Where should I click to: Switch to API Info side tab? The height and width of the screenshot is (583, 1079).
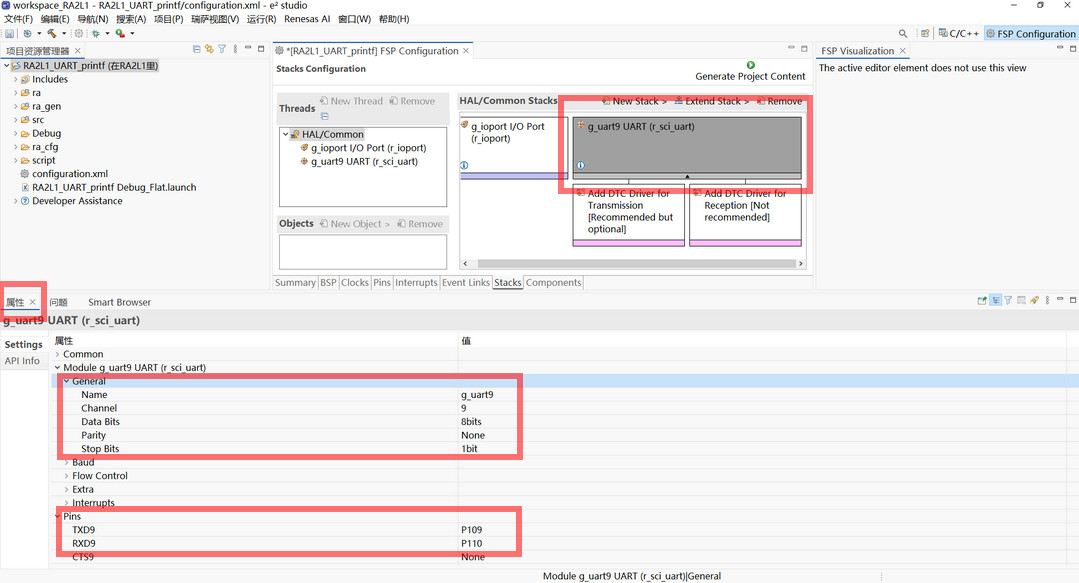22,361
